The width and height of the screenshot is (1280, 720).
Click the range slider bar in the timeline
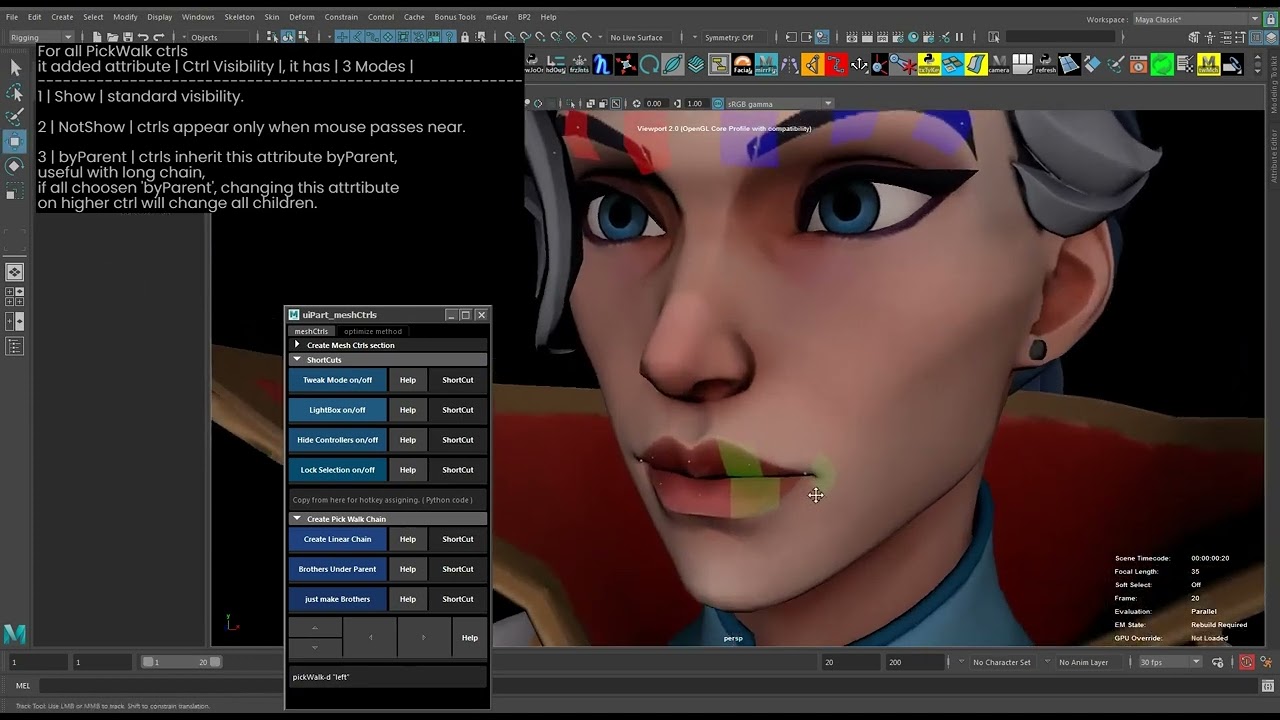(181, 662)
